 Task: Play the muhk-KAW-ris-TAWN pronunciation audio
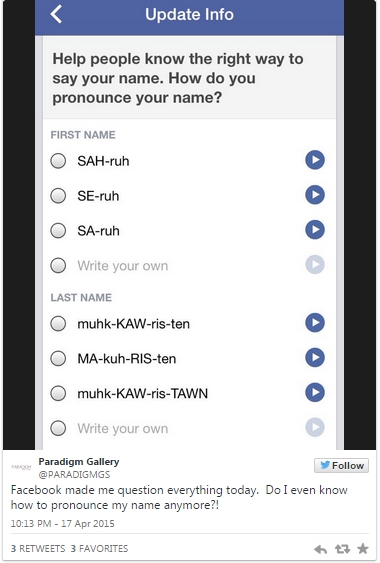click(315, 392)
